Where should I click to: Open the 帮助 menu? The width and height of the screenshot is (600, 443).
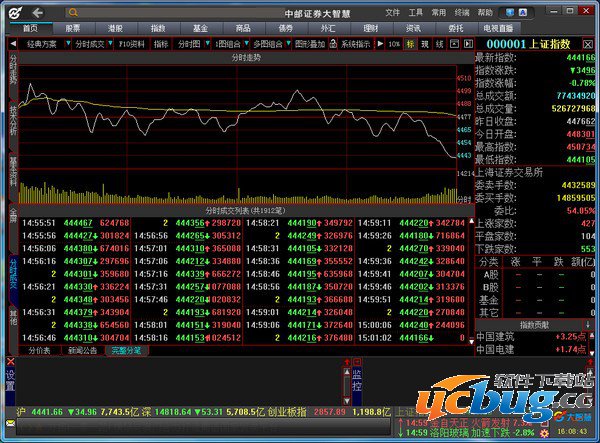click(485, 13)
